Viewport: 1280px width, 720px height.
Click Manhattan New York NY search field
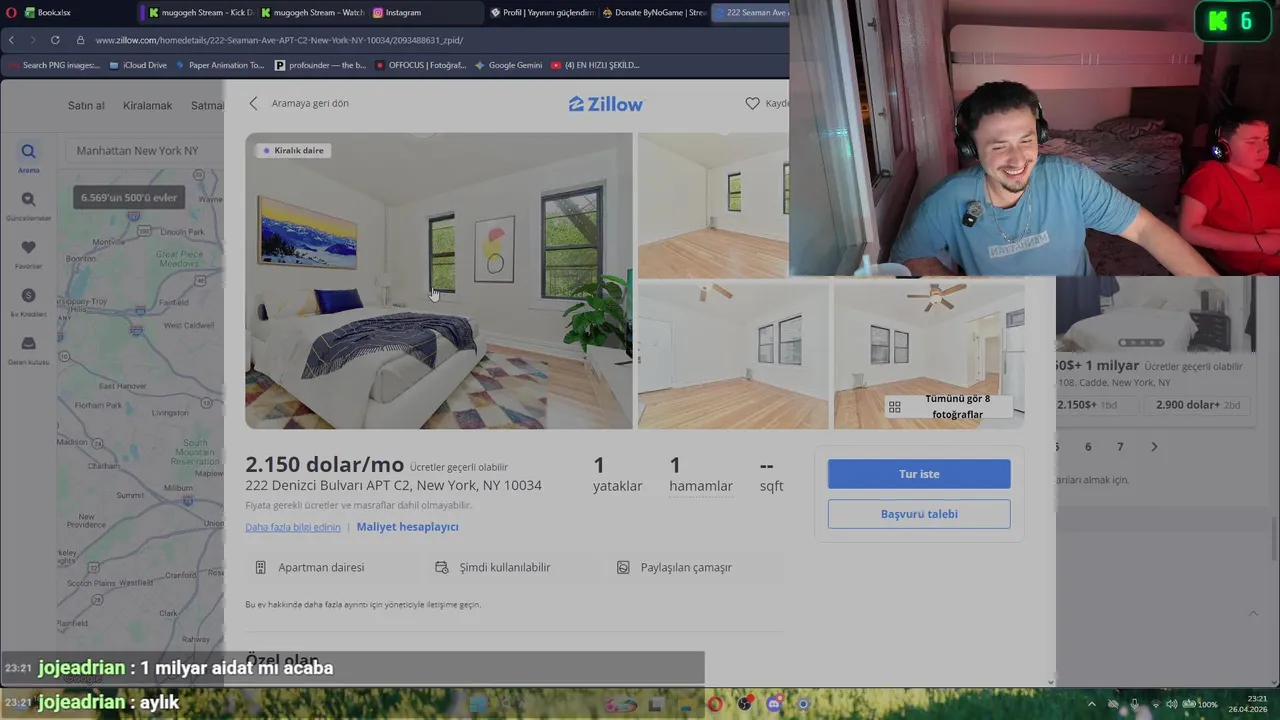145,151
